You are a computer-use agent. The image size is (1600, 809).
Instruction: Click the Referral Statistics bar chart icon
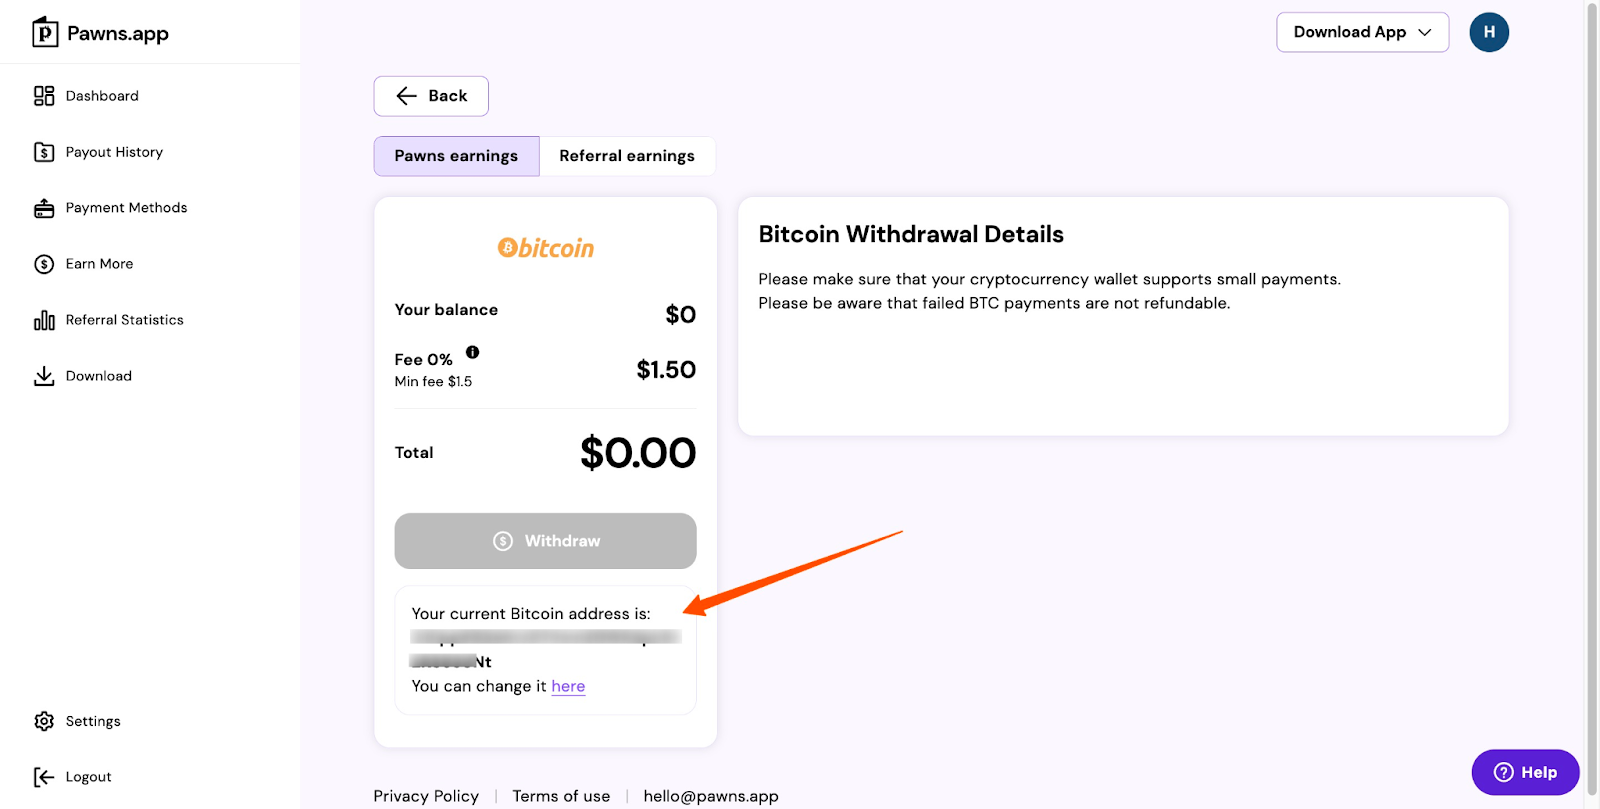click(44, 320)
